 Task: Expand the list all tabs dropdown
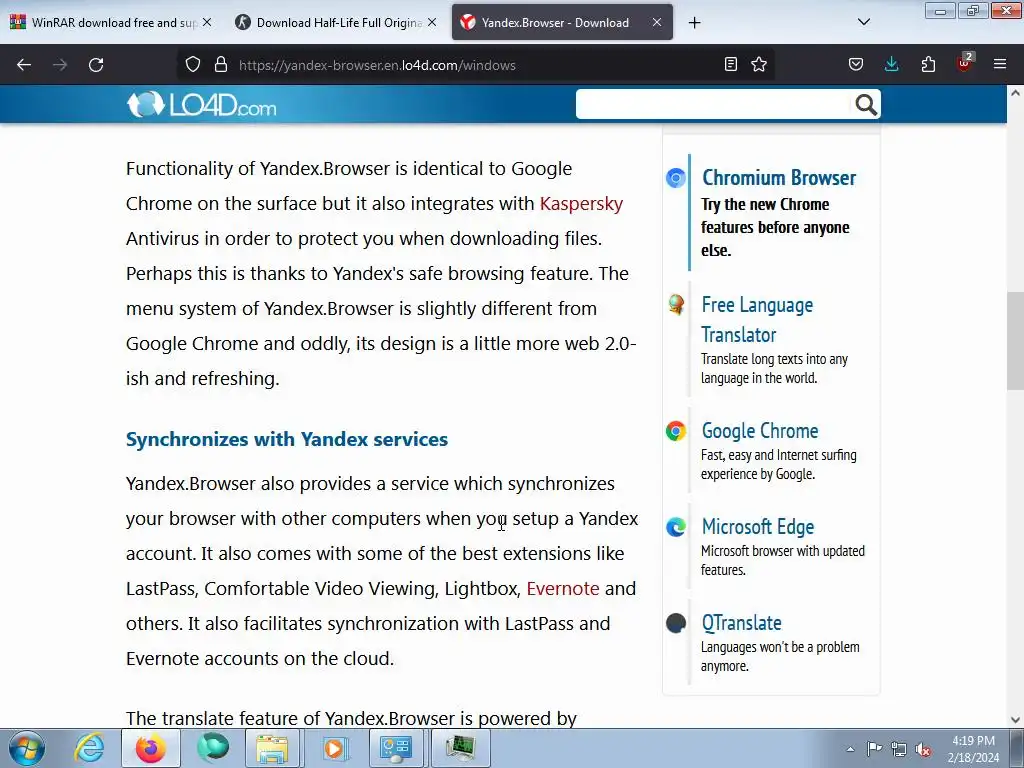(x=863, y=22)
